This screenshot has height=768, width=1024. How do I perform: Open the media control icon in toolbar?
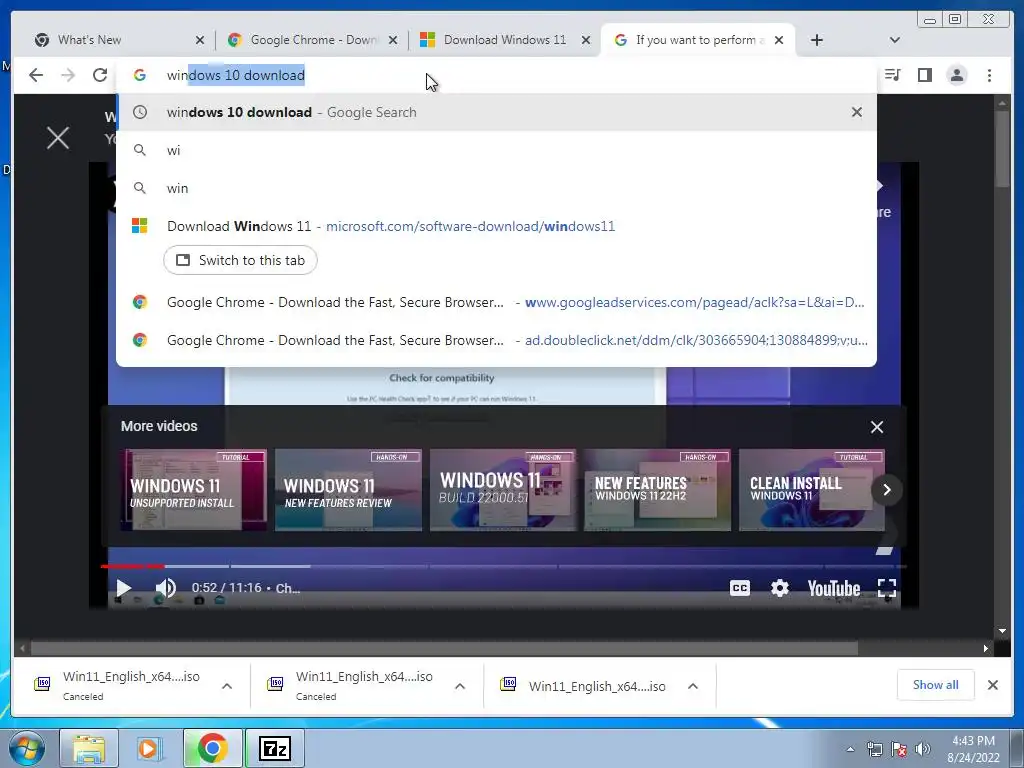tap(892, 75)
